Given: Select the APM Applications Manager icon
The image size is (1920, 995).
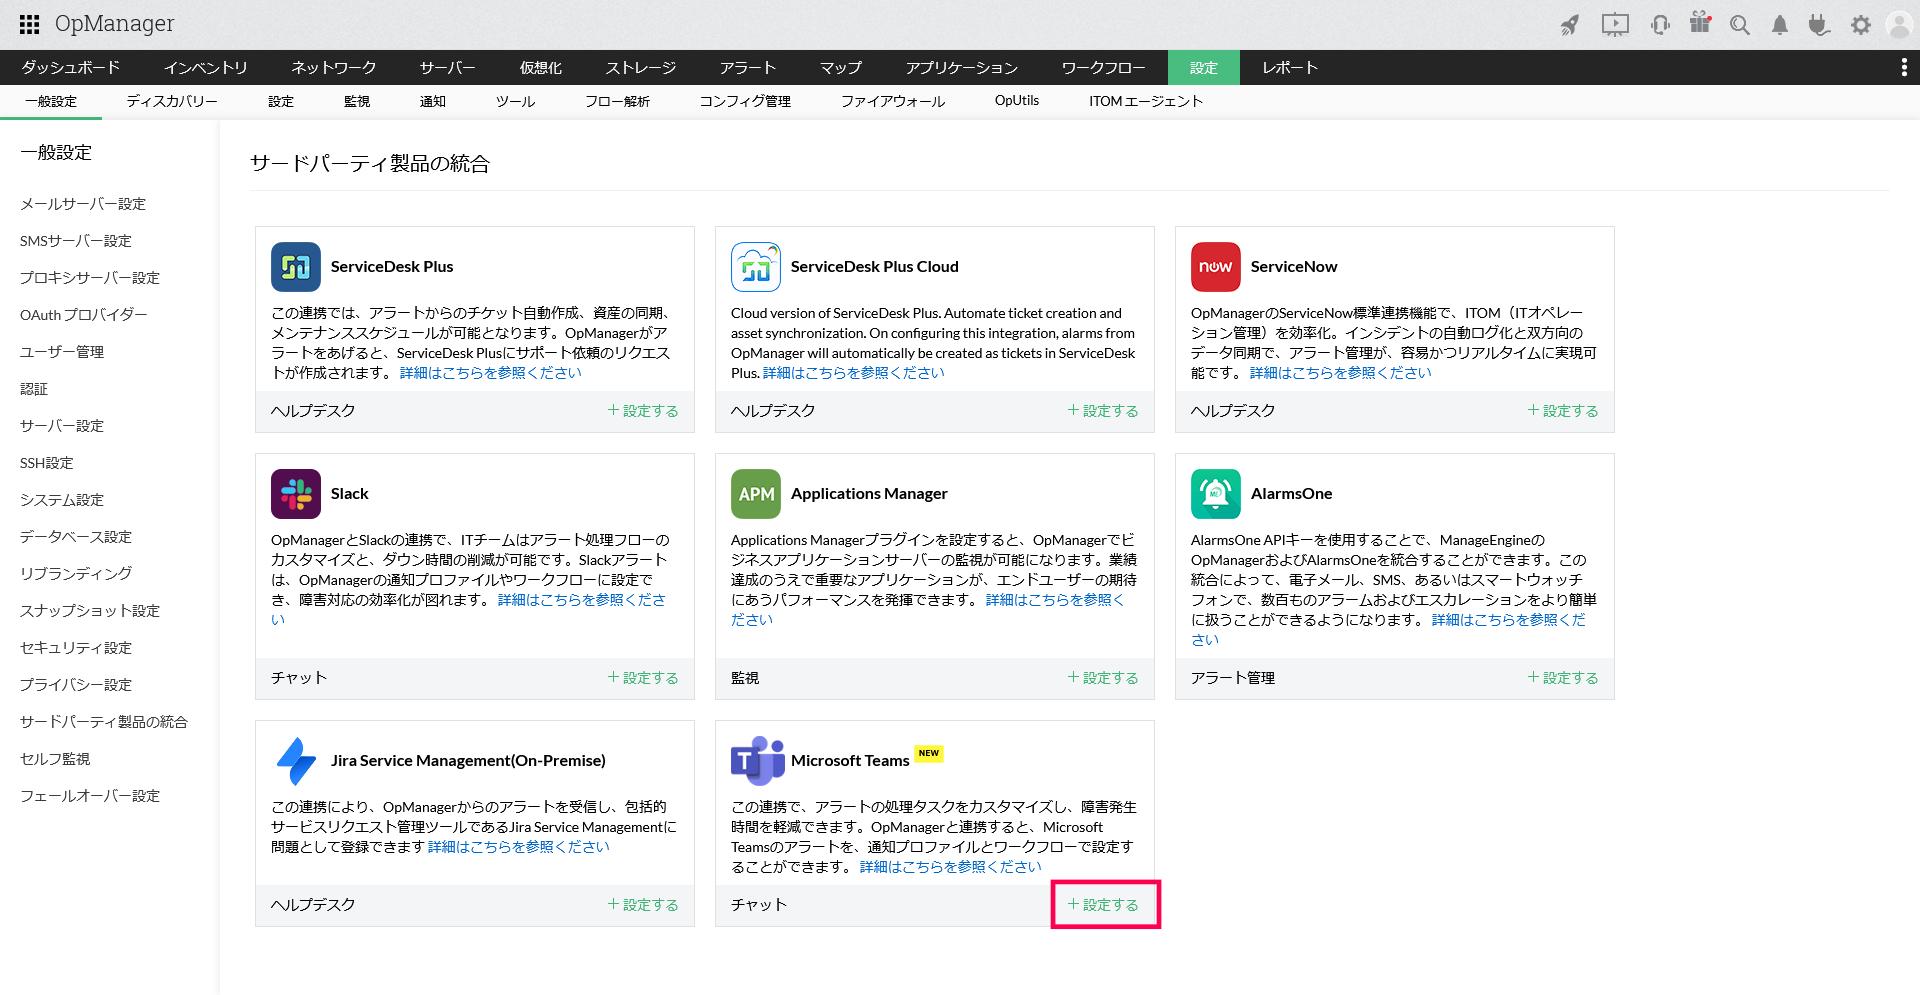Looking at the screenshot, I should pyautogui.click(x=755, y=493).
